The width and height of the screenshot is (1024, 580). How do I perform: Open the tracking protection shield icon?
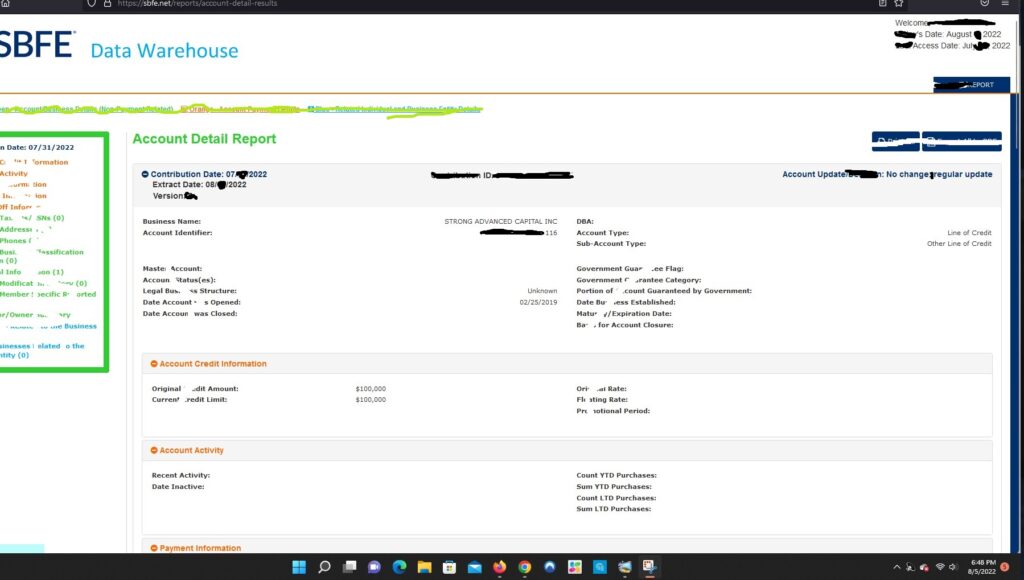point(91,3)
